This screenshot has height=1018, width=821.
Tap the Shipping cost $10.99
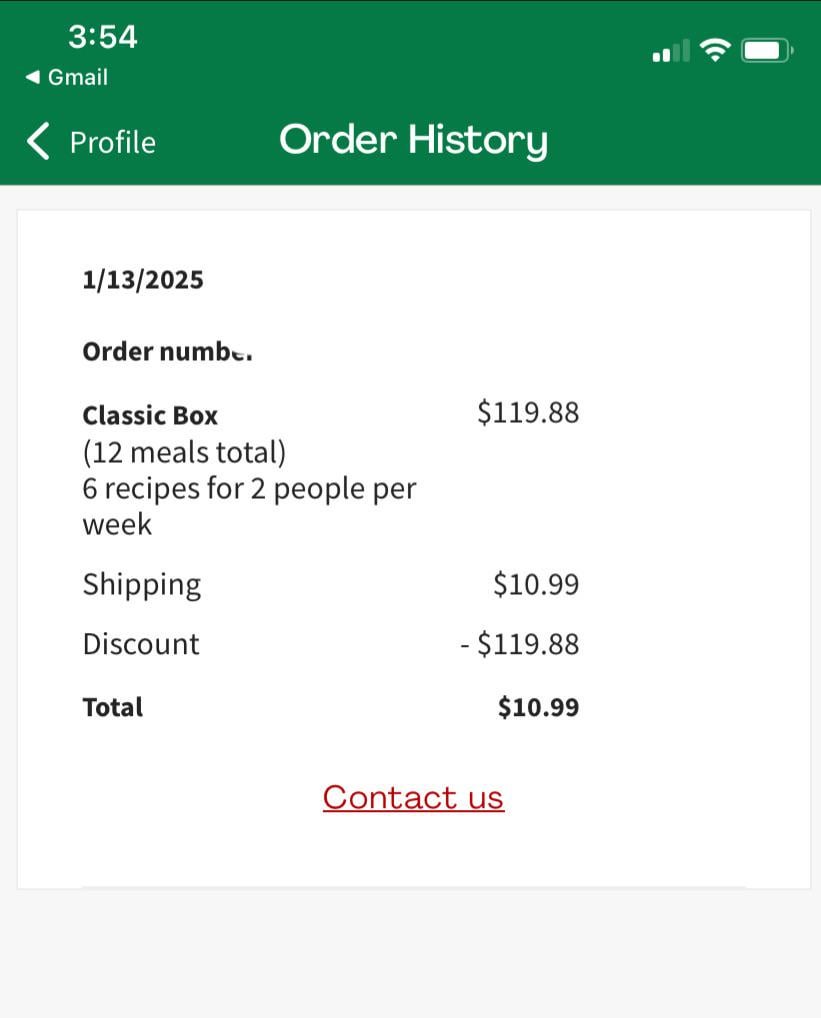536,584
